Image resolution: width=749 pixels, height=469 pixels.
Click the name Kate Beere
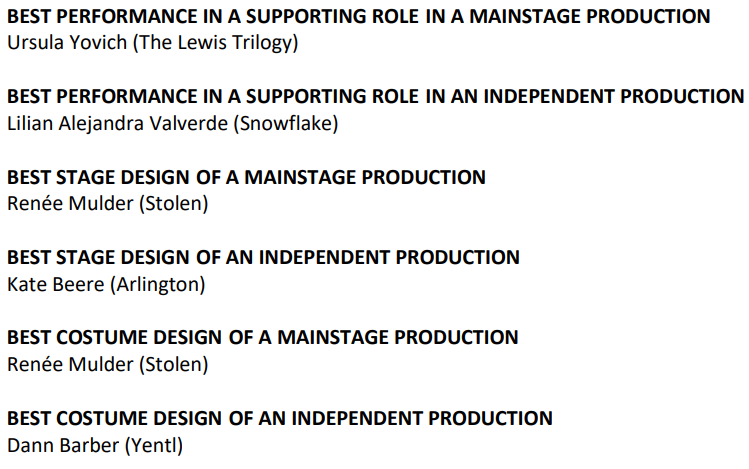(56, 285)
